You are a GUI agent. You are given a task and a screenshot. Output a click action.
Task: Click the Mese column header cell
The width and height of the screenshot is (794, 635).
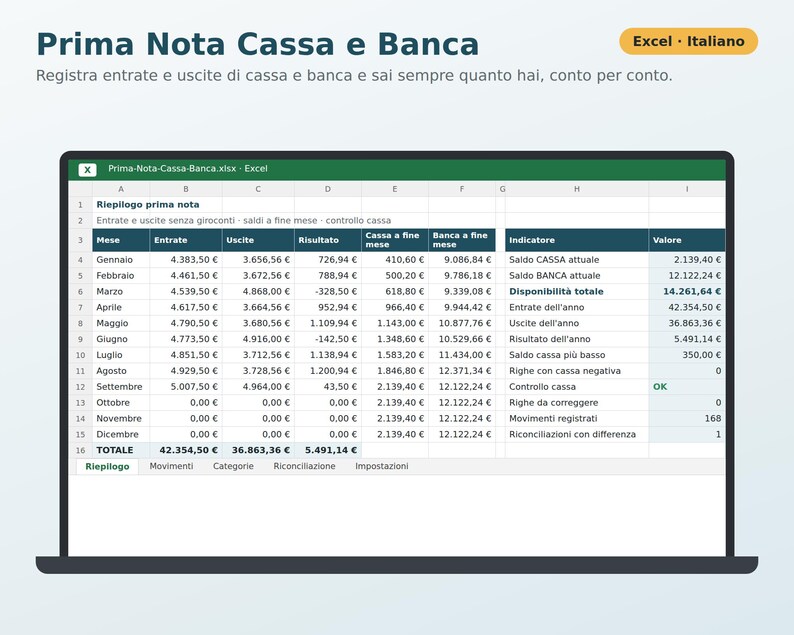(x=121, y=240)
